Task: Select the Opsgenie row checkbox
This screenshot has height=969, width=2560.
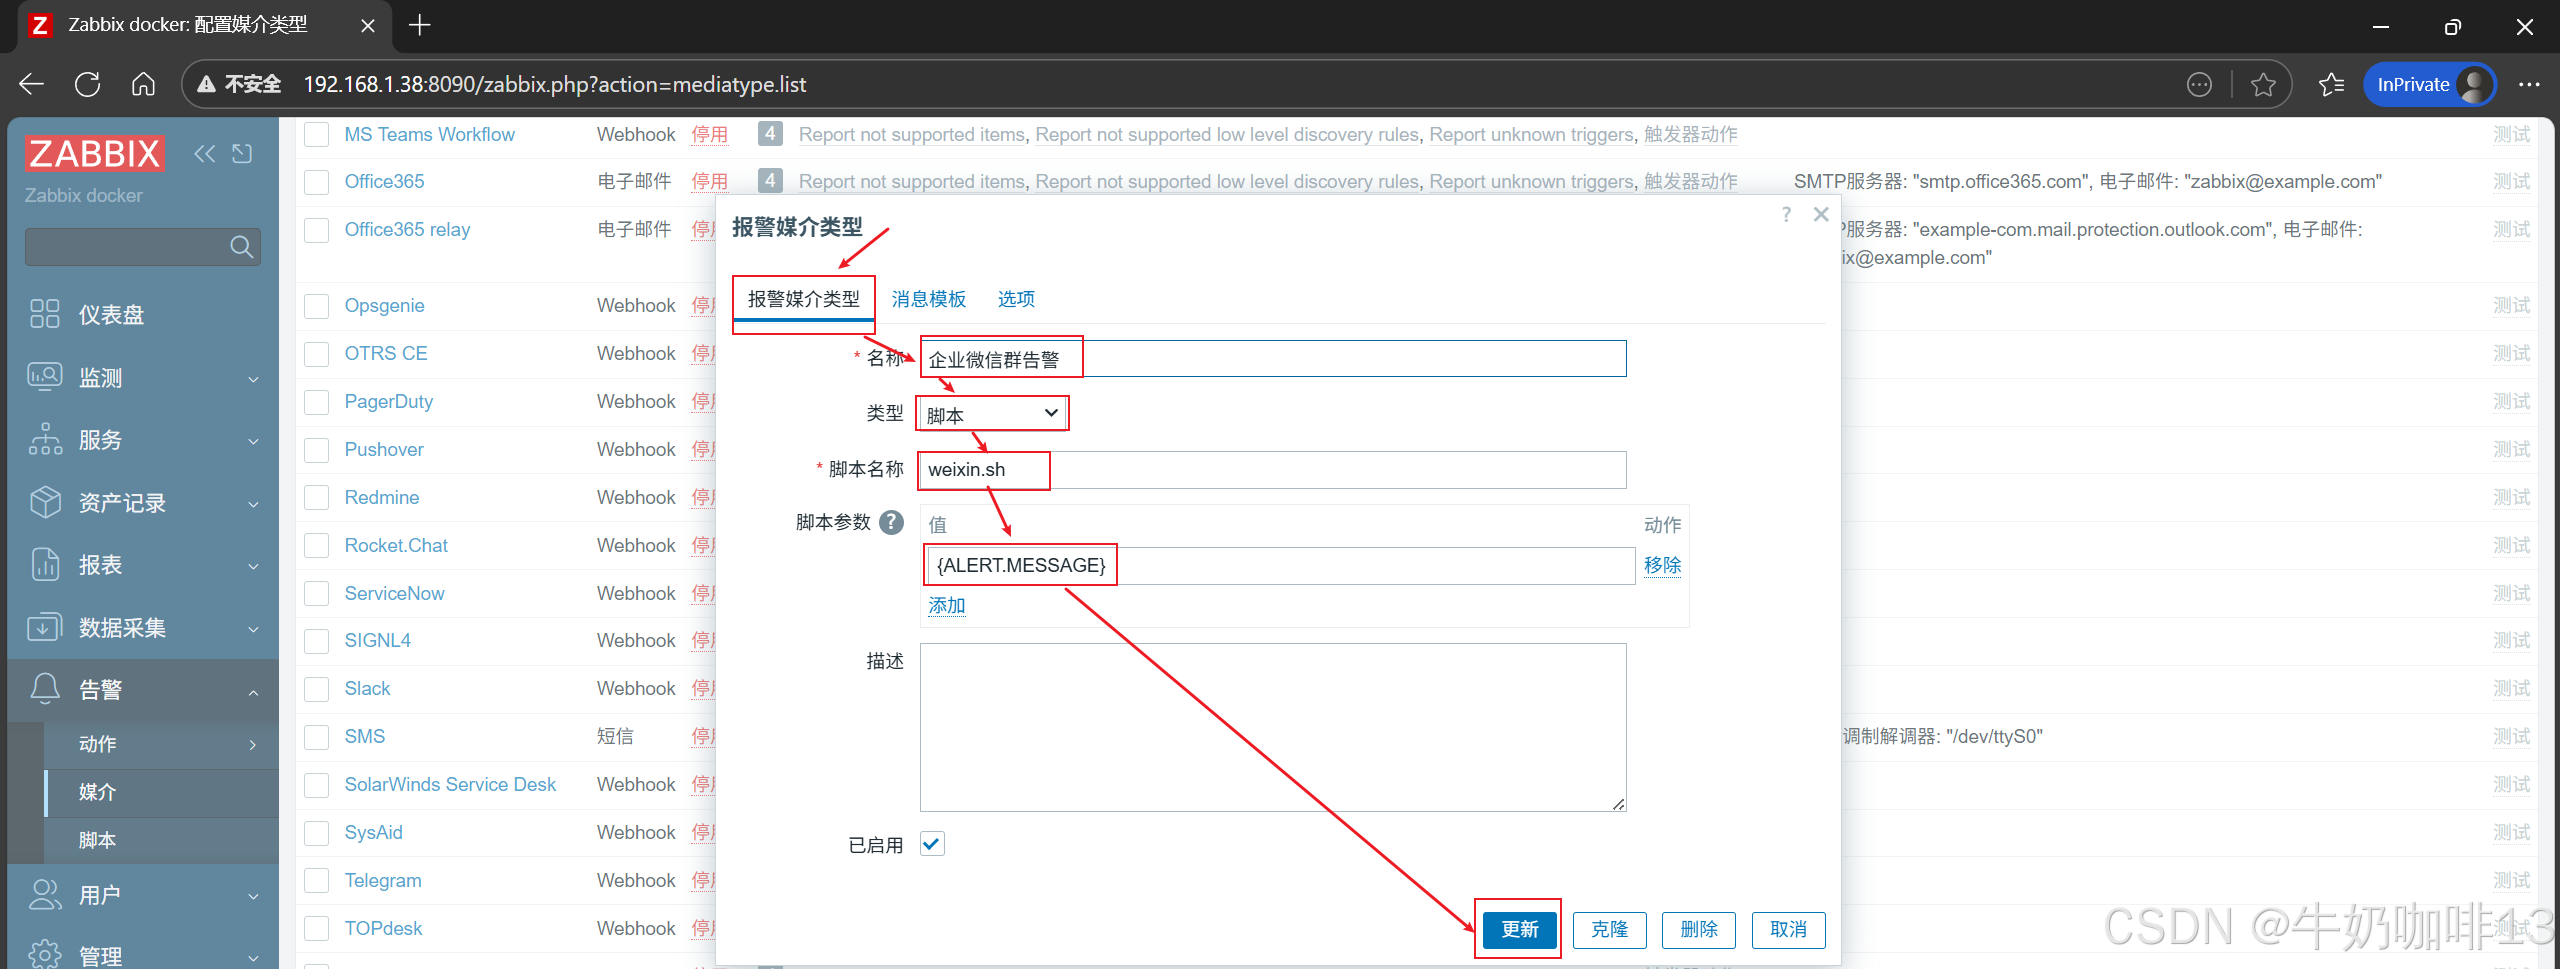Action: click(x=317, y=306)
